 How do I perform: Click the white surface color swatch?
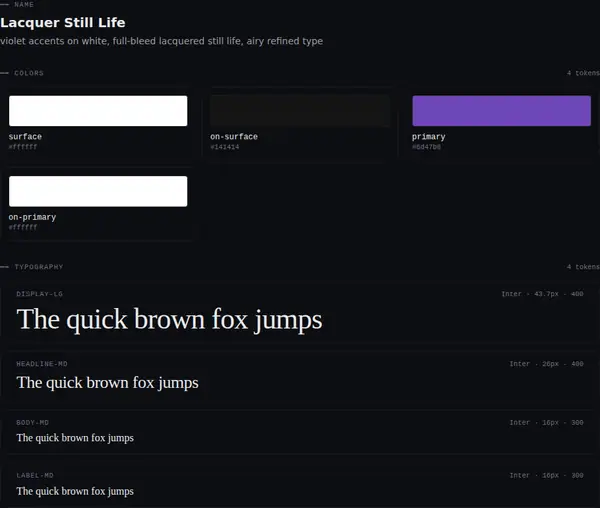pos(98,111)
